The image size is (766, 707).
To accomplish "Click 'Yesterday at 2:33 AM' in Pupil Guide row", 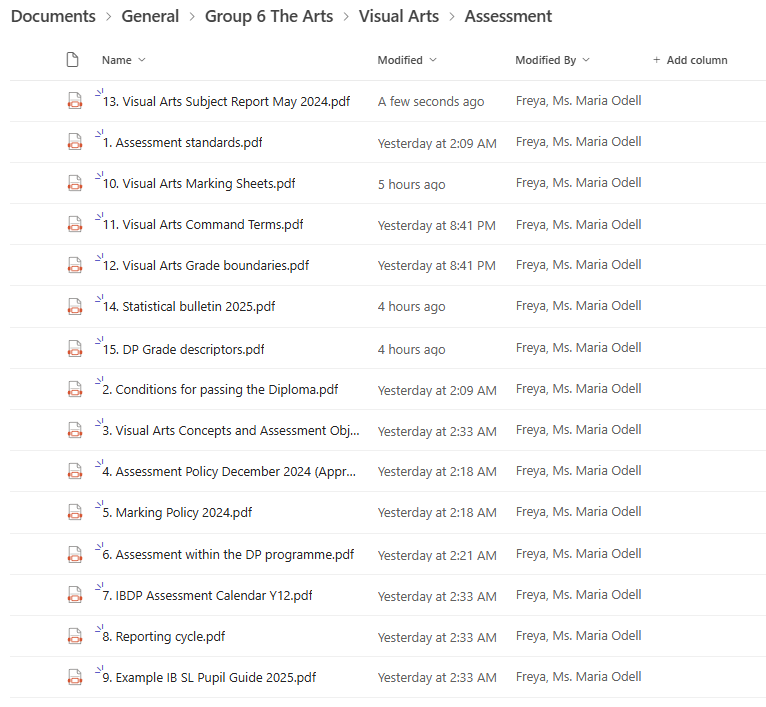I will click(437, 678).
